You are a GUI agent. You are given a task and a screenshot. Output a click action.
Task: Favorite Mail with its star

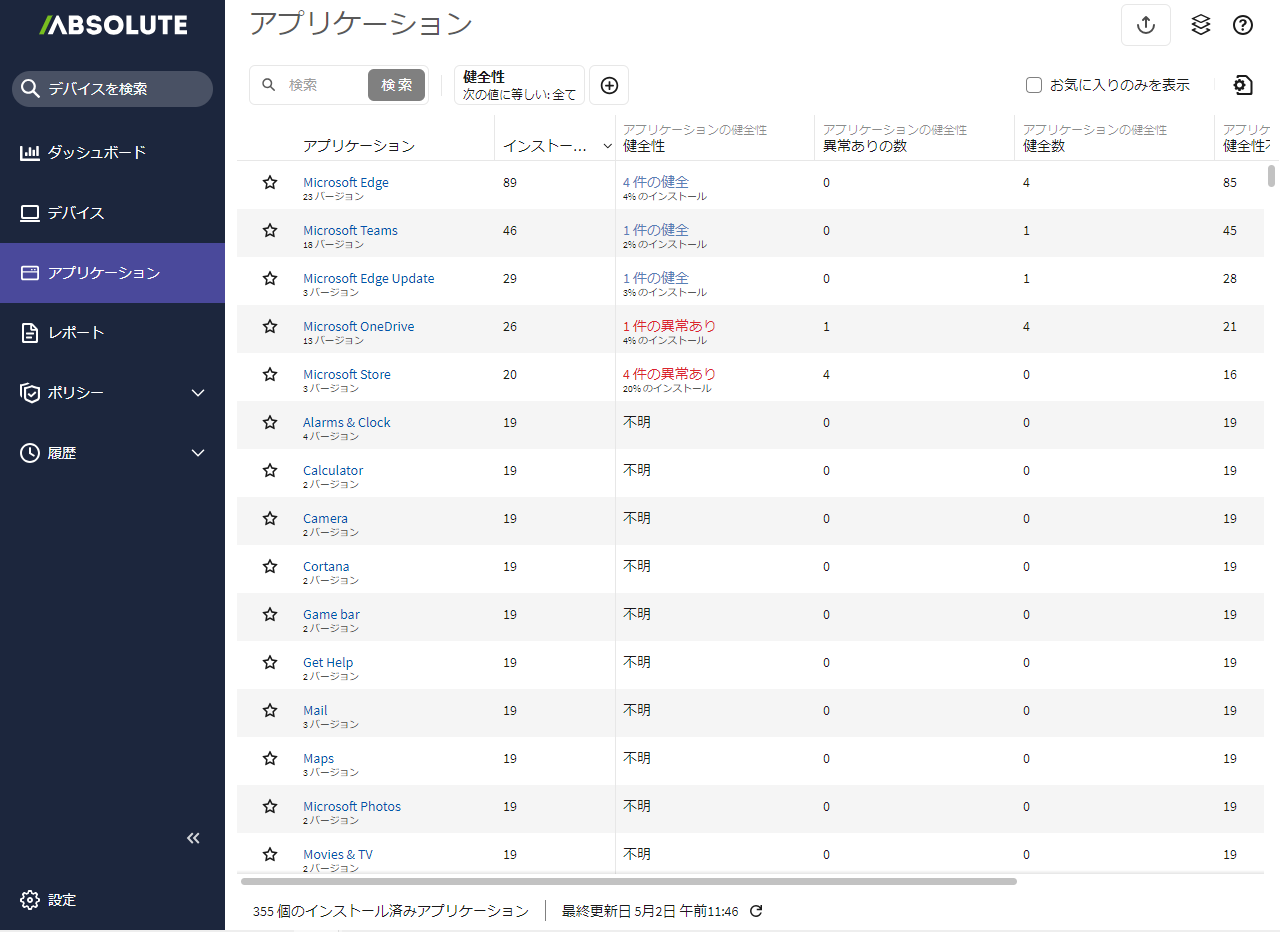pyautogui.click(x=270, y=711)
